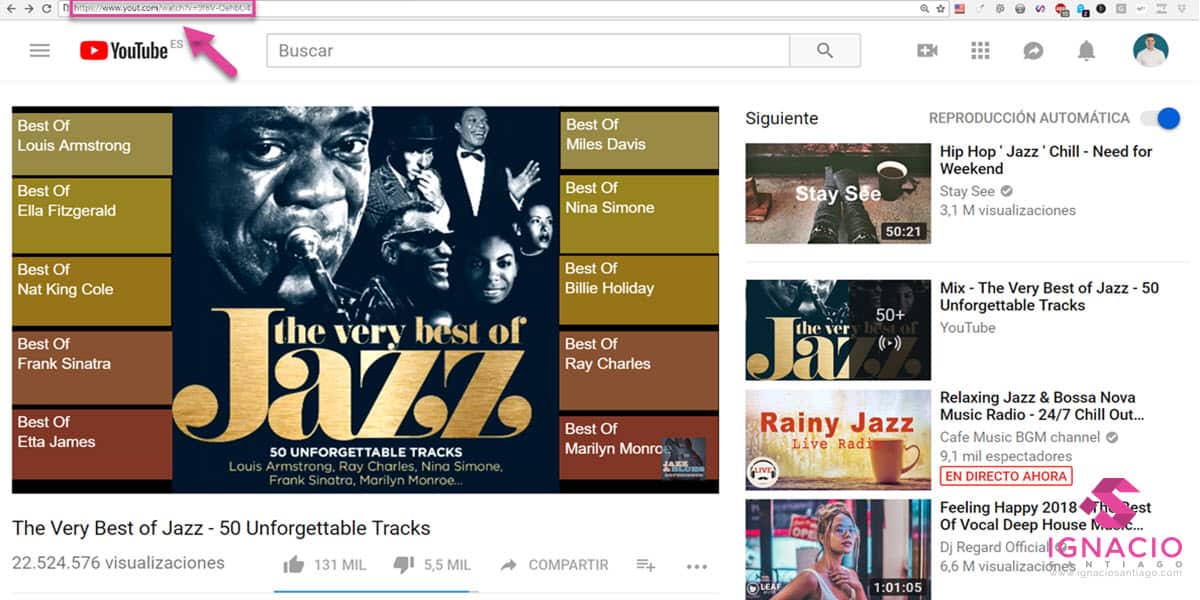Open 'Hip Hop ' Jazz ' Chill' title
1200x600 pixels.
[x=1045, y=160]
